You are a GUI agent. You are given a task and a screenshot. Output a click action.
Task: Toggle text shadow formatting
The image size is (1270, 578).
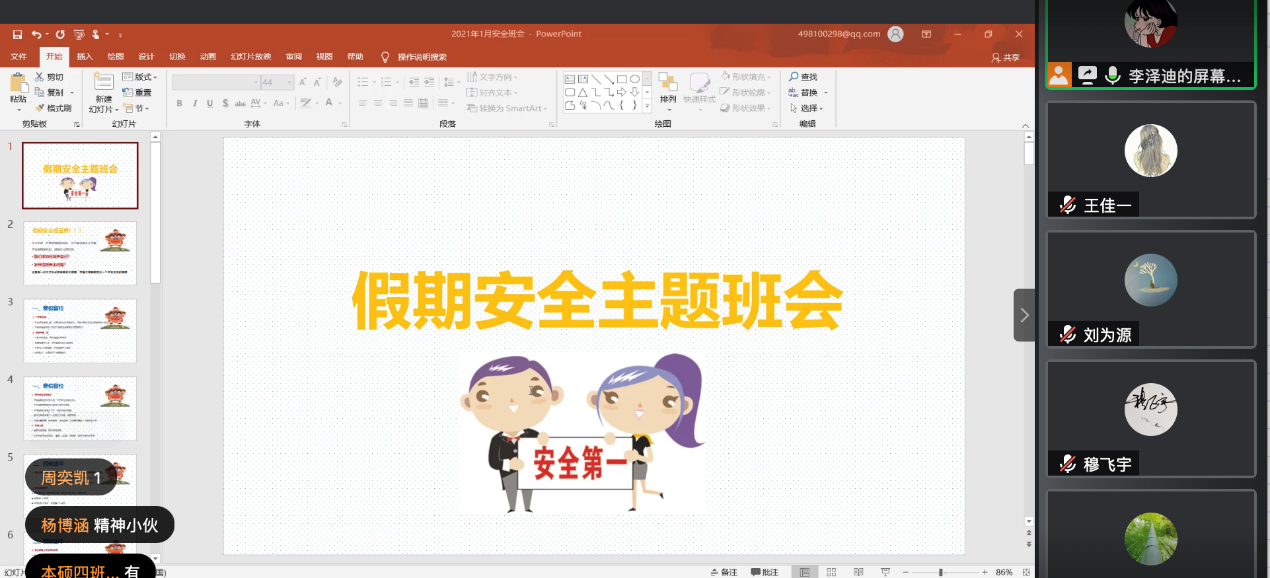tap(227, 103)
